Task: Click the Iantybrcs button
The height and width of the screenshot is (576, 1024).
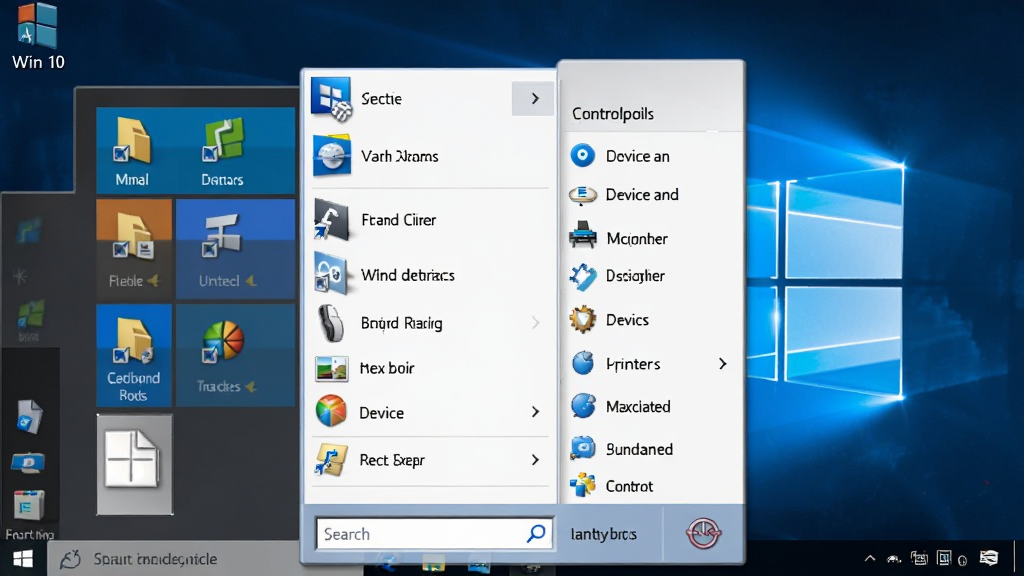Action: pos(603,534)
